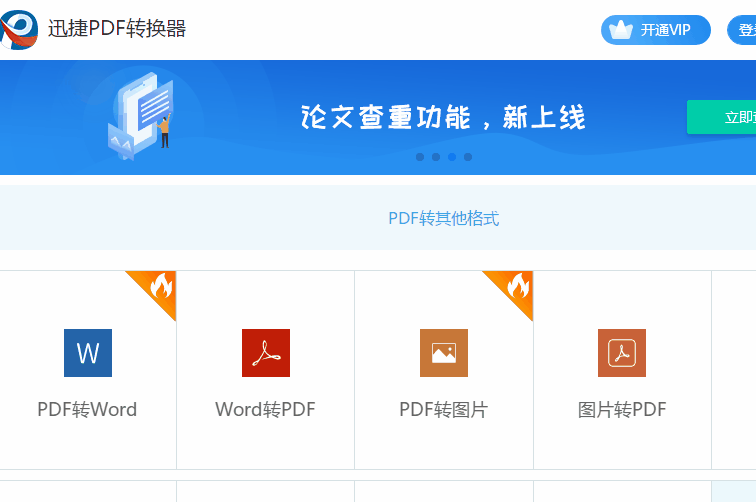The width and height of the screenshot is (756, 502).
Task: Open the Word转PDF label
Action: click(x=265, y=409)
